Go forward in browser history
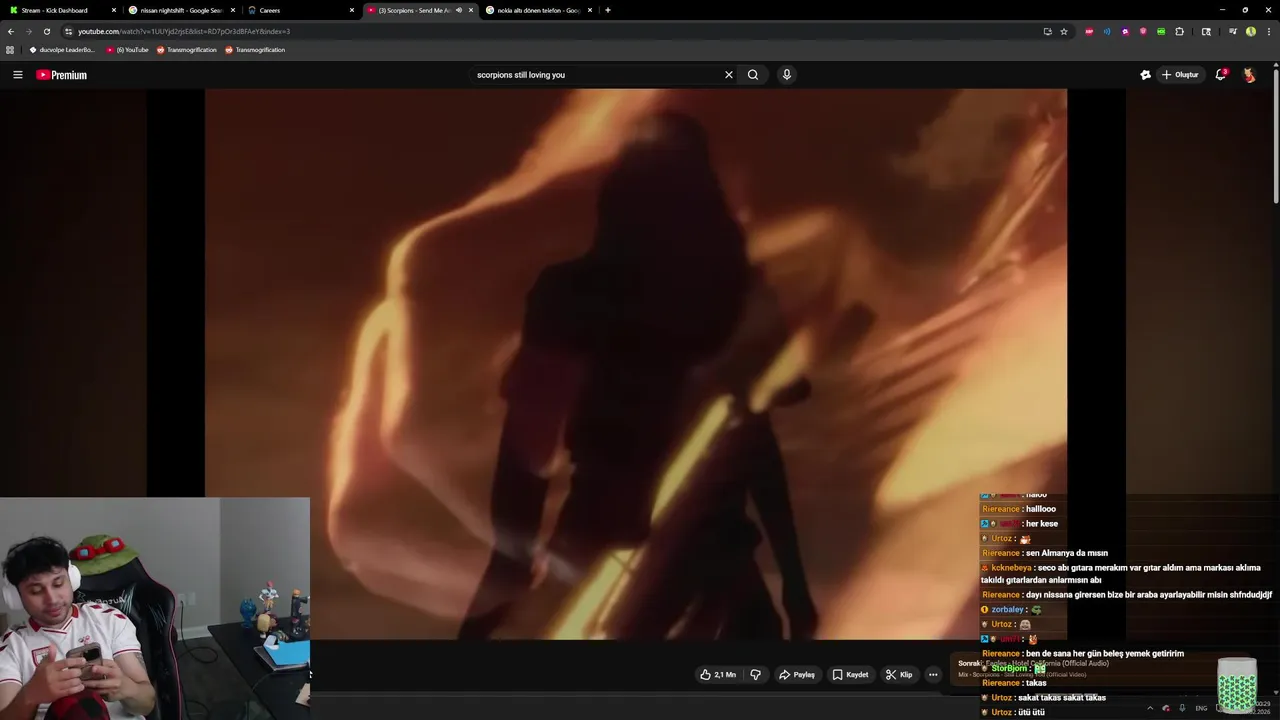The image size is (1280, 720). (x=28, y=31)
